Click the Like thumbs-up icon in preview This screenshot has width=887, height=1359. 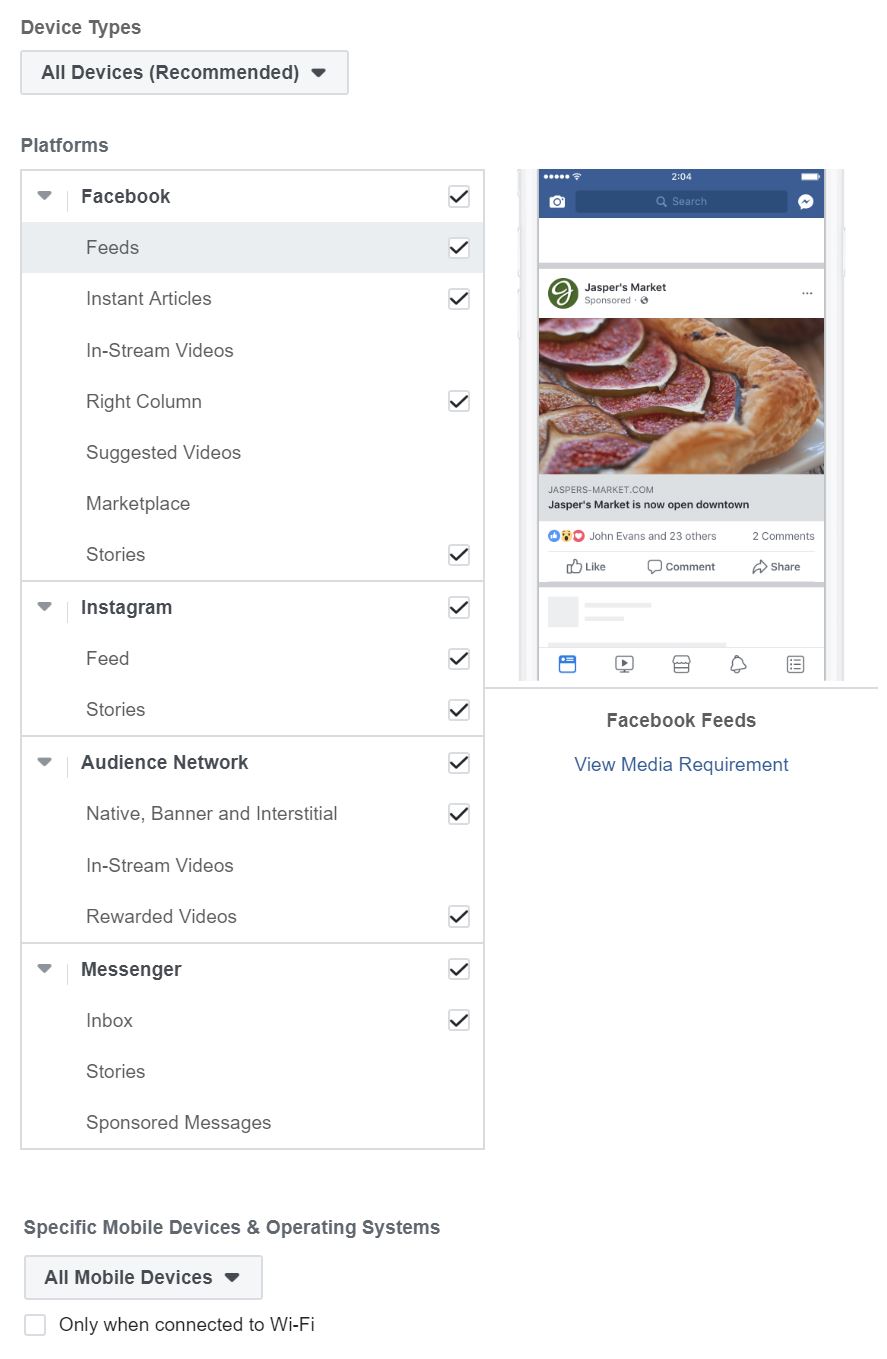coord(575,567)
